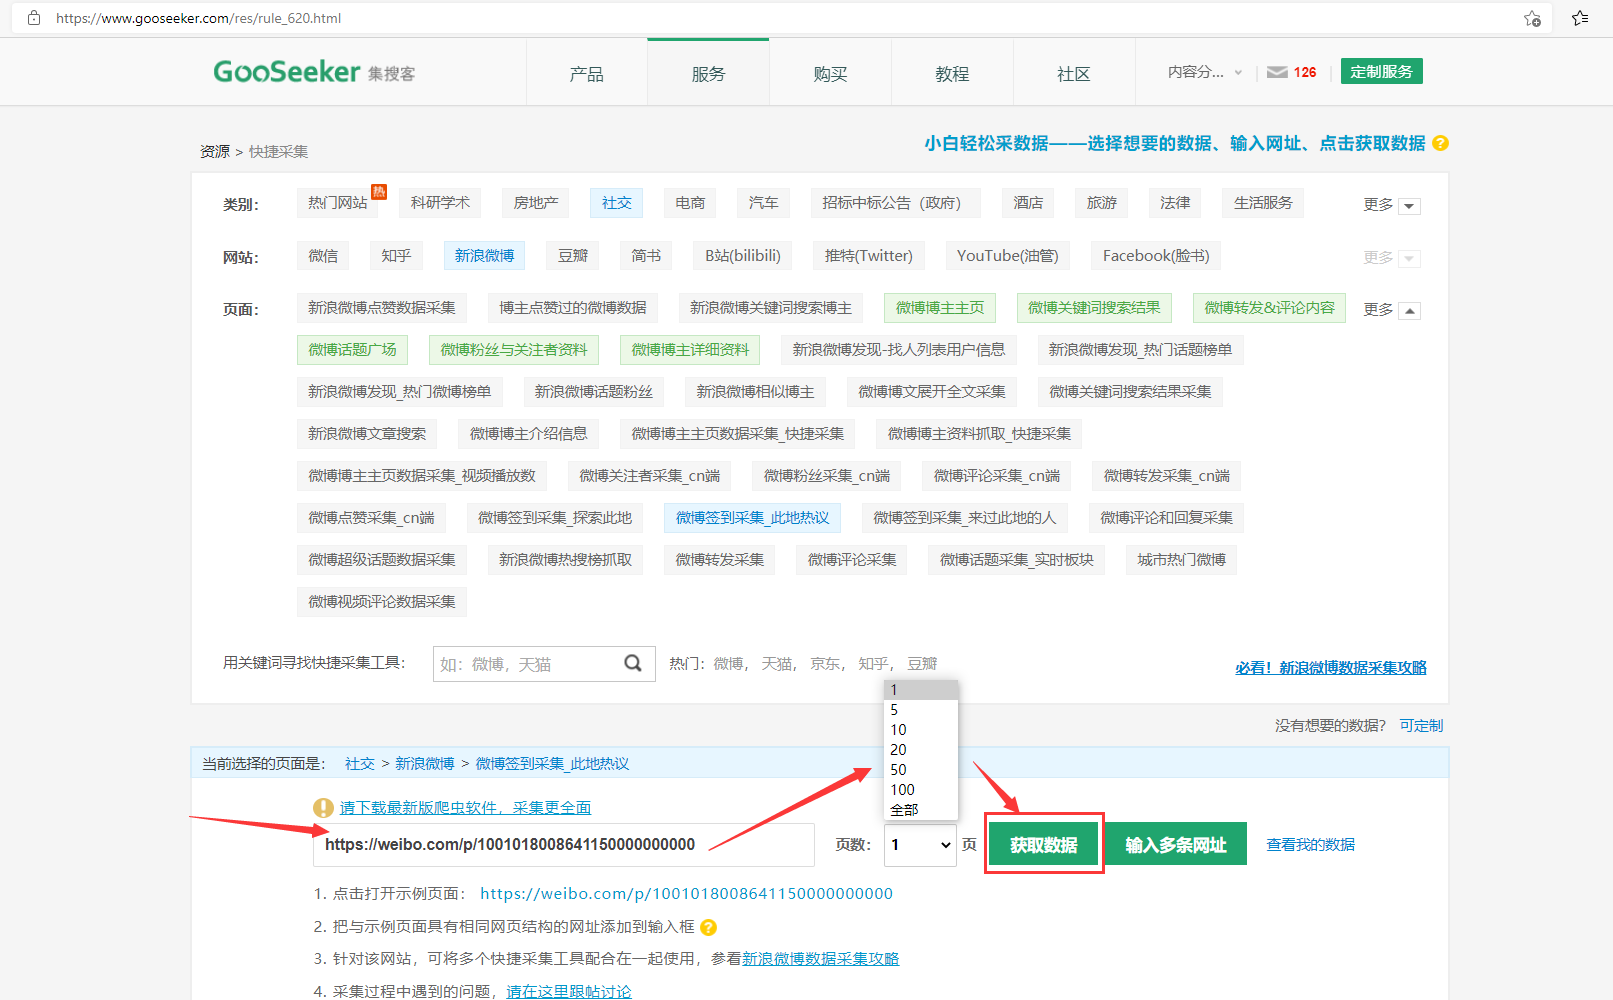Open the mail envelope icon with 126 messages
1613x1000 pixels.
click(1277, 72)
